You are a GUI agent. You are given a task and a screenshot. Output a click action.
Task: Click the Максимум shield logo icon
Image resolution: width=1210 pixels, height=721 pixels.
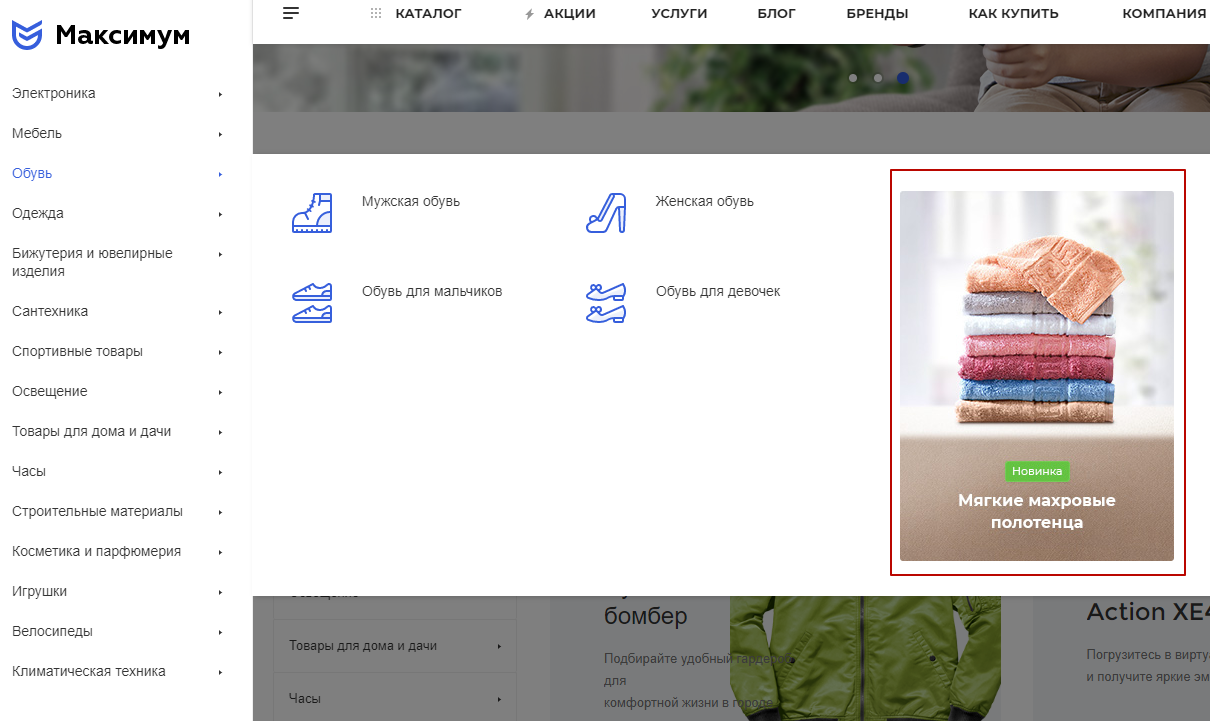(x=27, y=35)
